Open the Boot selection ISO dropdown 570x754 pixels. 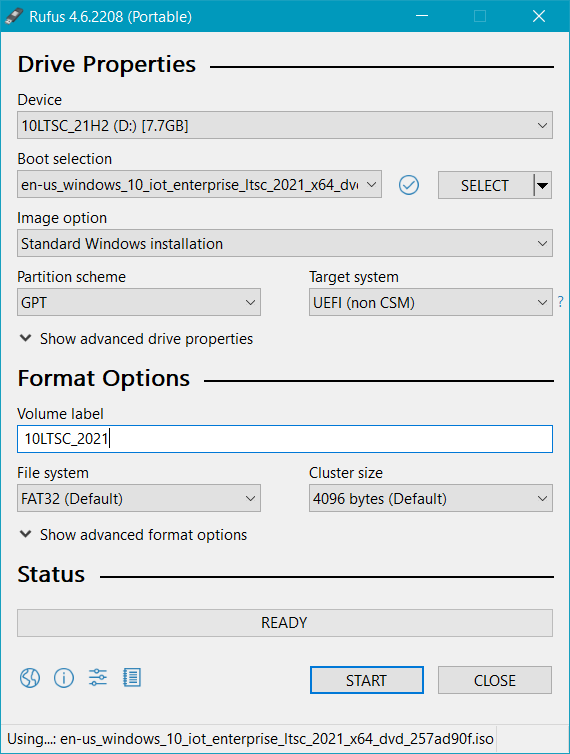(x=199, y=184)
